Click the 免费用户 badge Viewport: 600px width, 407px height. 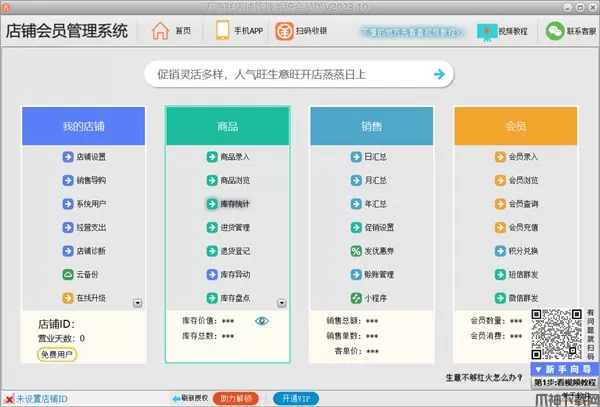[57, 354]
